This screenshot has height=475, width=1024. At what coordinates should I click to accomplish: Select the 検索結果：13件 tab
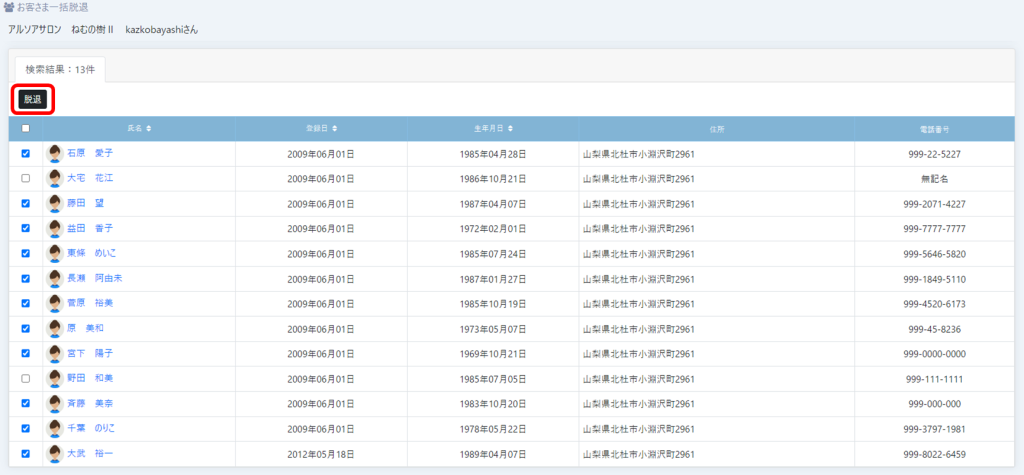coord(62,69)
